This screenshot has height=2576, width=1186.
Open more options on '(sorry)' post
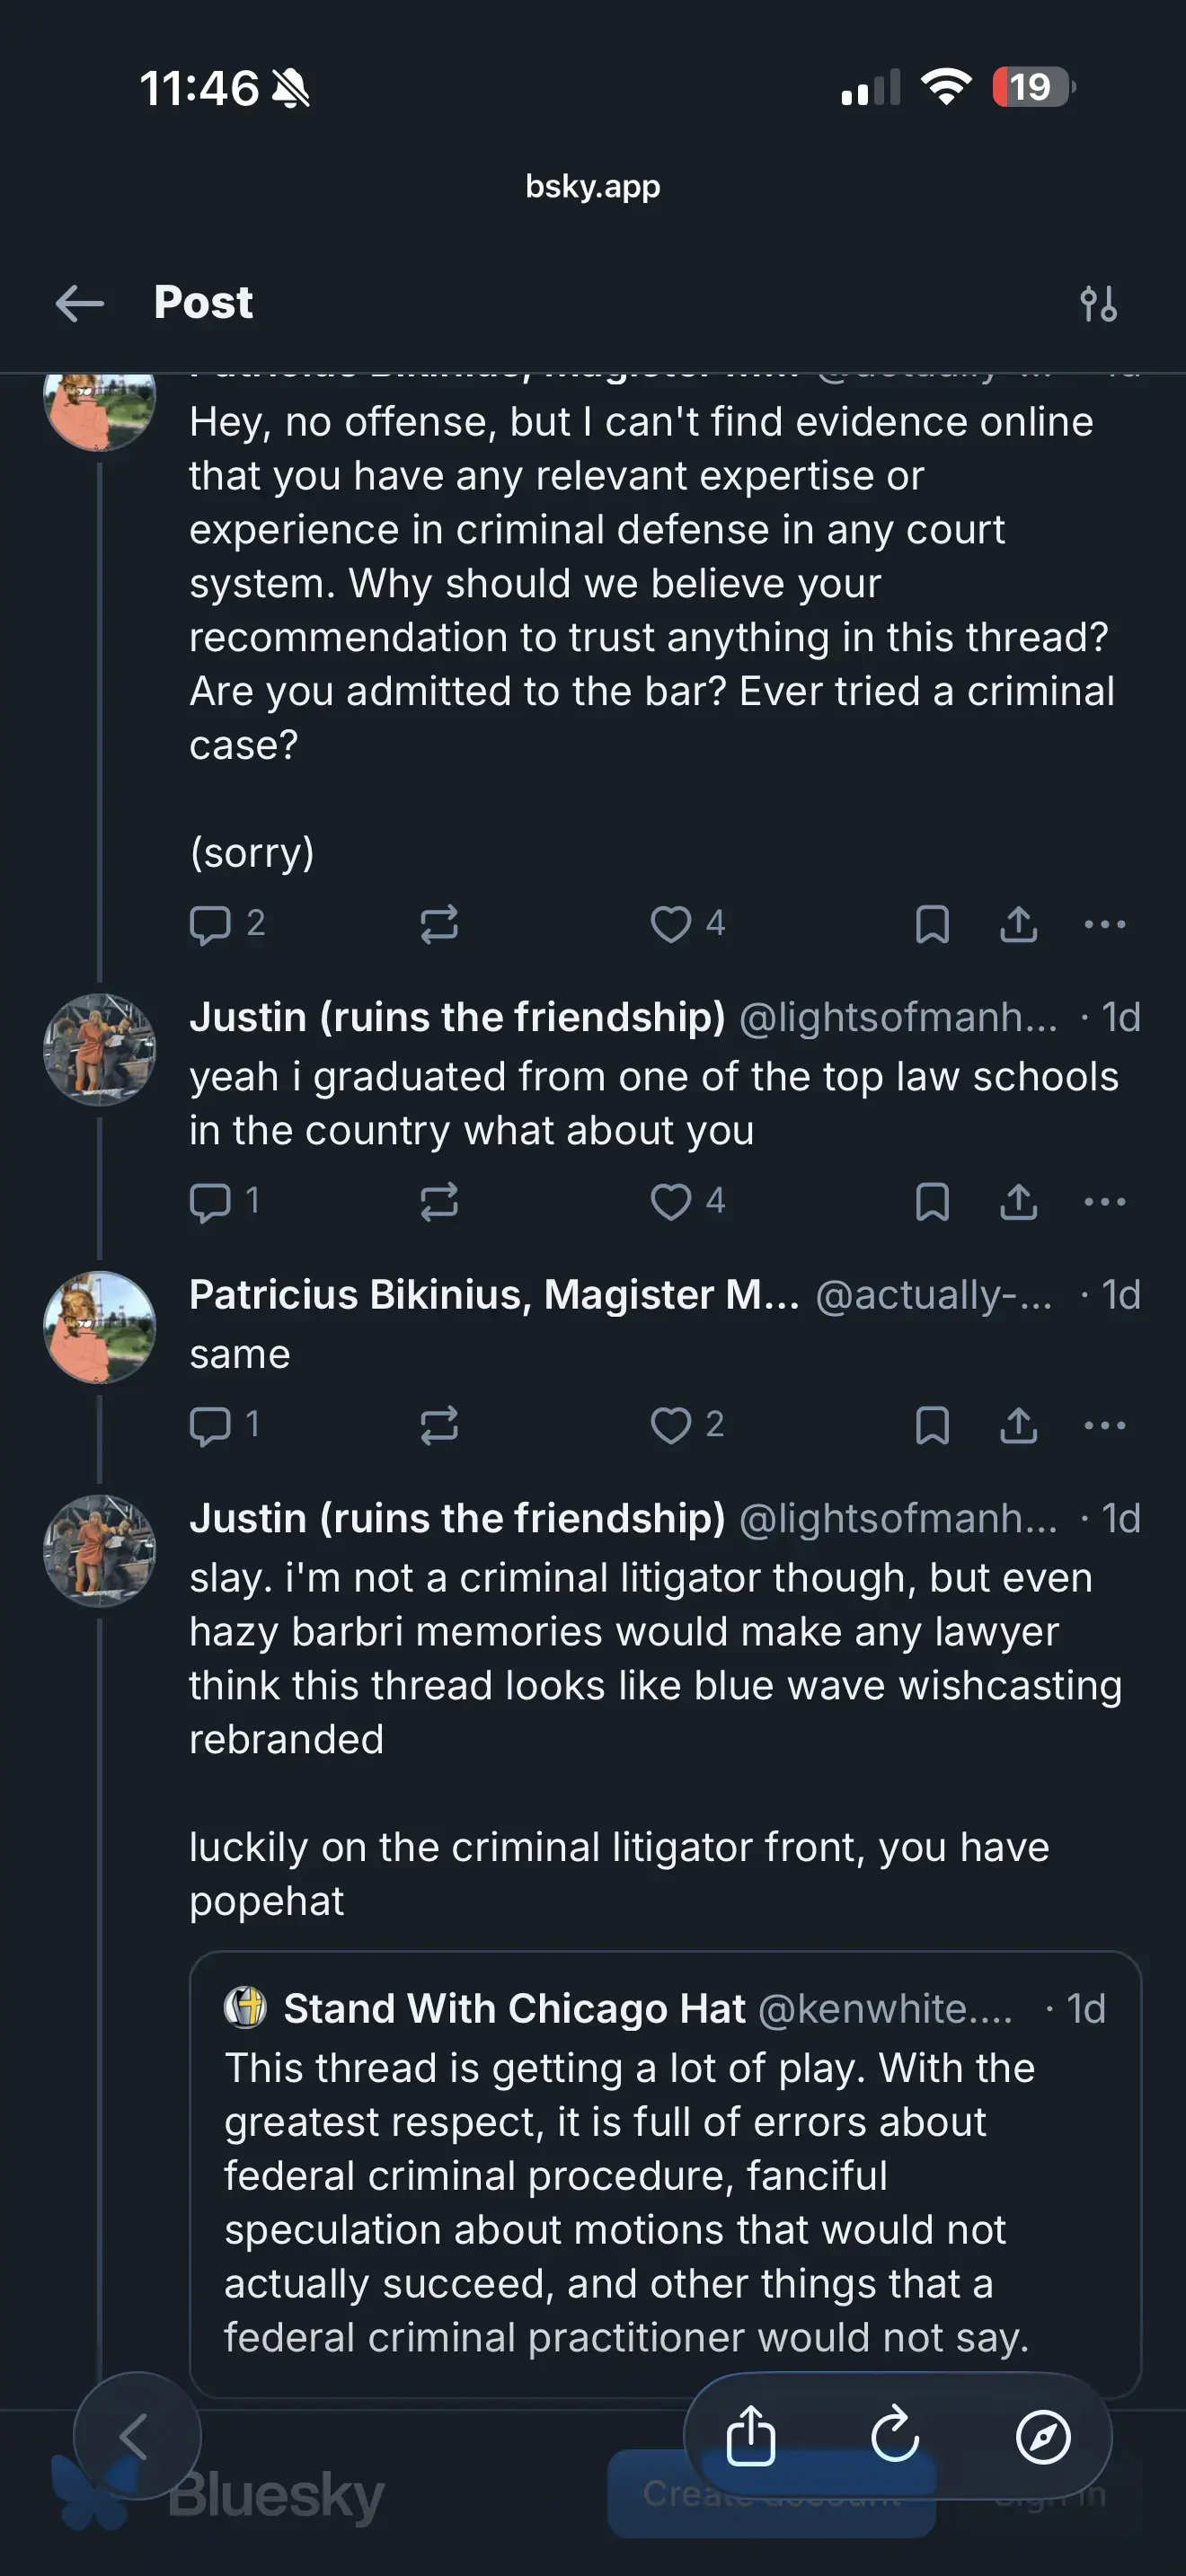click(1104, 924)
